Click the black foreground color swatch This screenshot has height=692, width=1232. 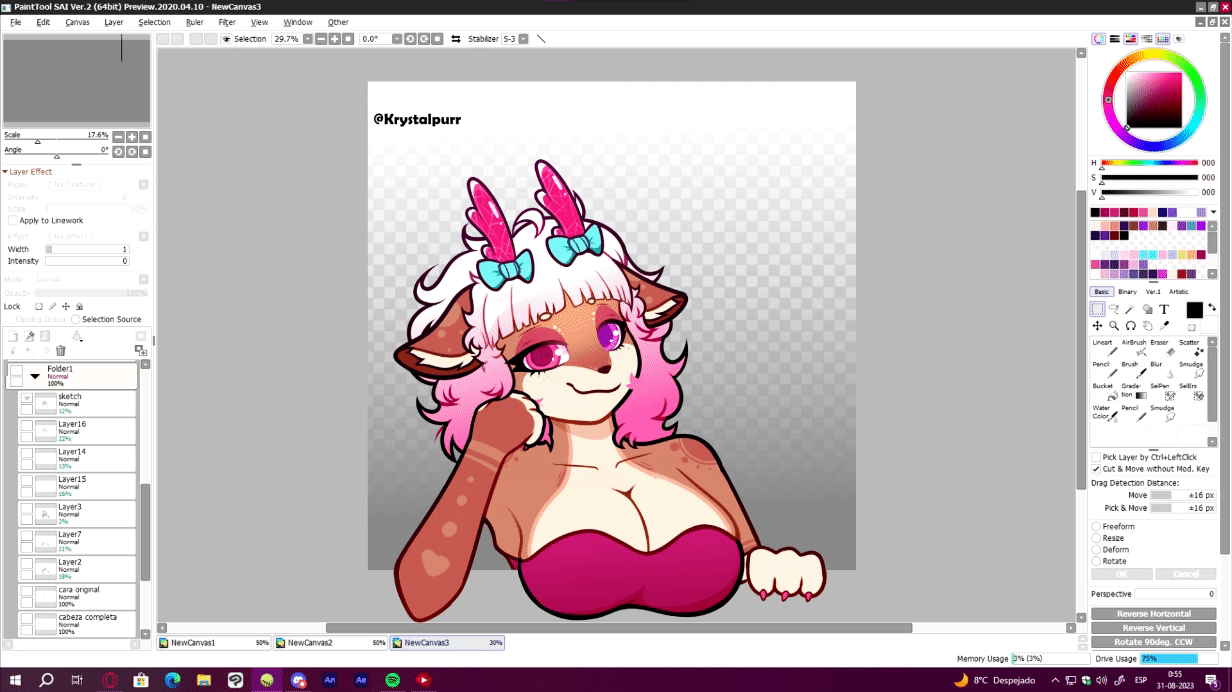[1194, 310]
